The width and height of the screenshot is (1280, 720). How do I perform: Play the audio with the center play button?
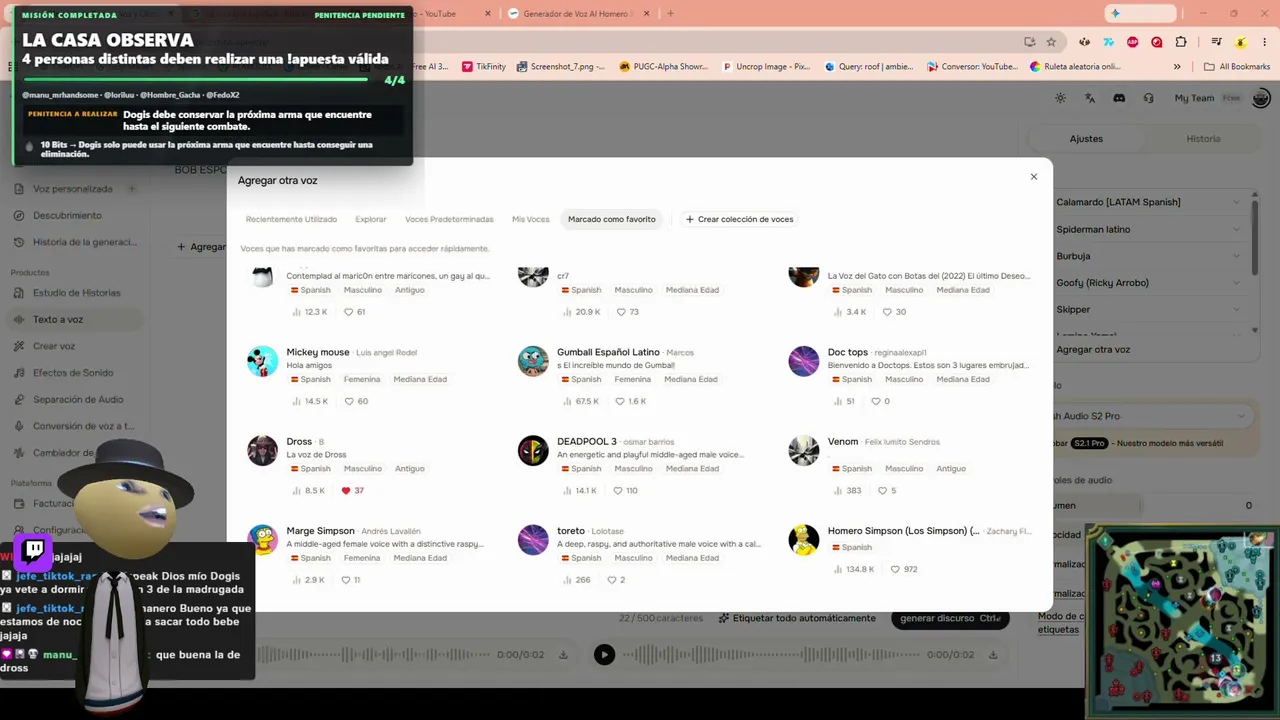click(604, 655)
